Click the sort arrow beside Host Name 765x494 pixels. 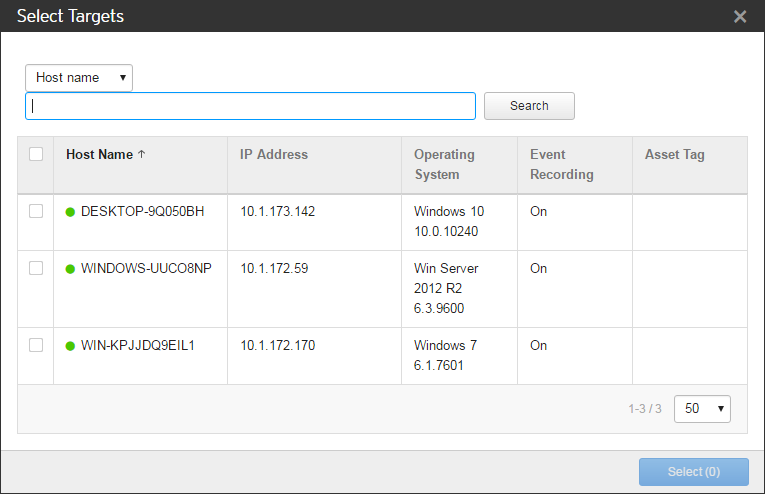(x=141, y=155)
